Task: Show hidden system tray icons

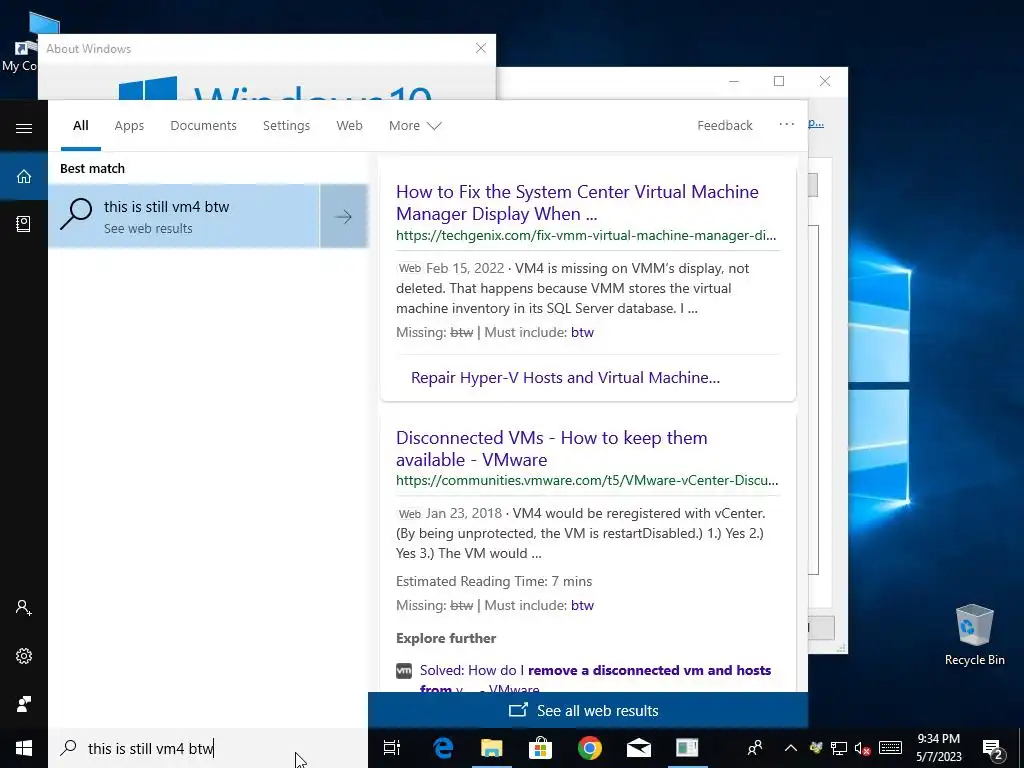Action: point(790,748)
